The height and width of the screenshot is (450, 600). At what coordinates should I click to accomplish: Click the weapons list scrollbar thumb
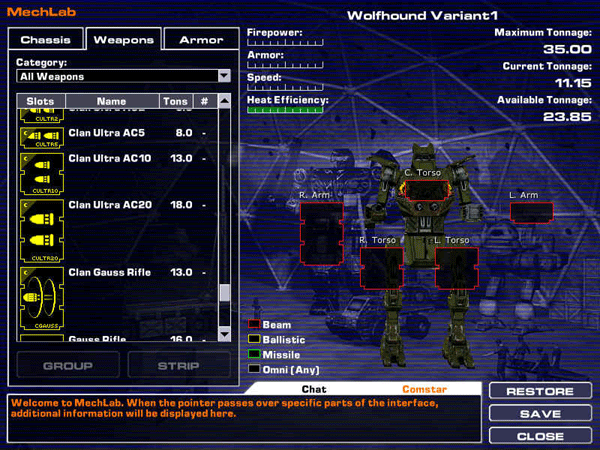225,293
